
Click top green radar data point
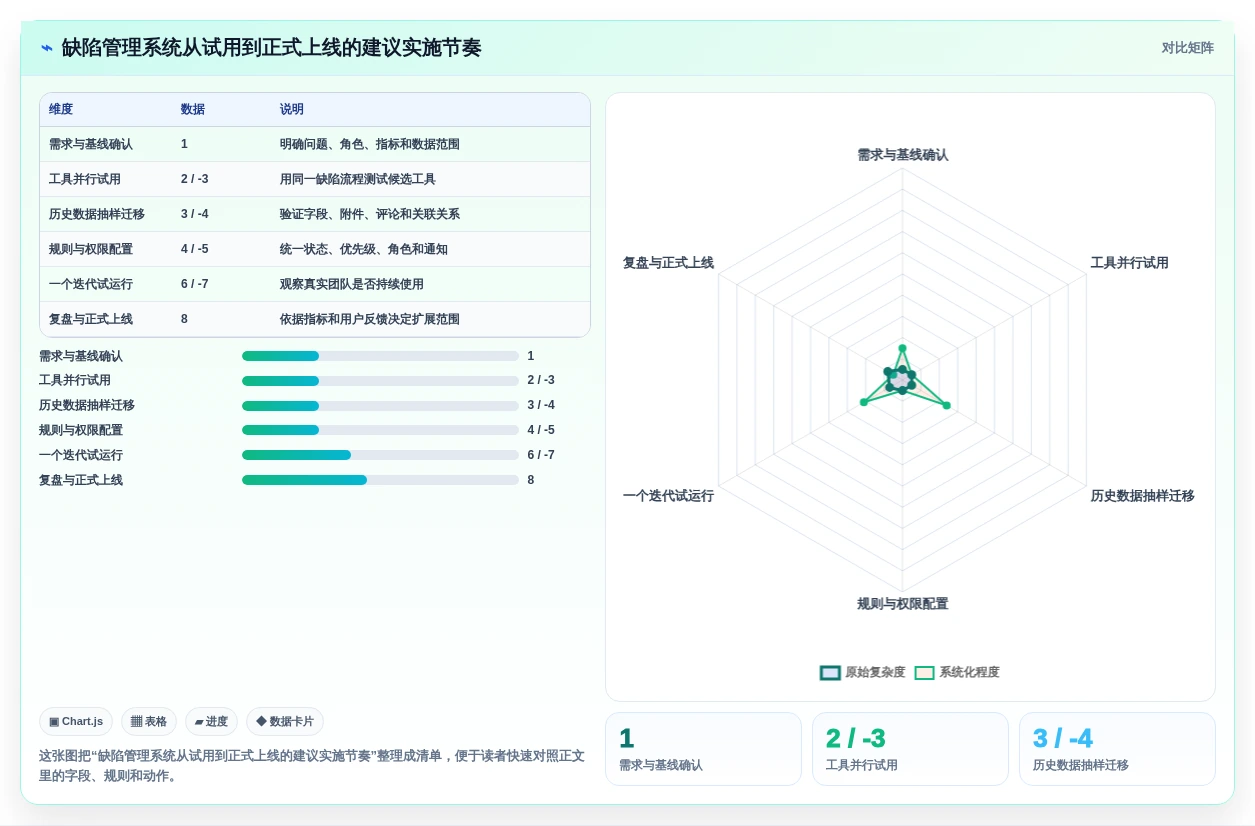click(x=902, y=349)
